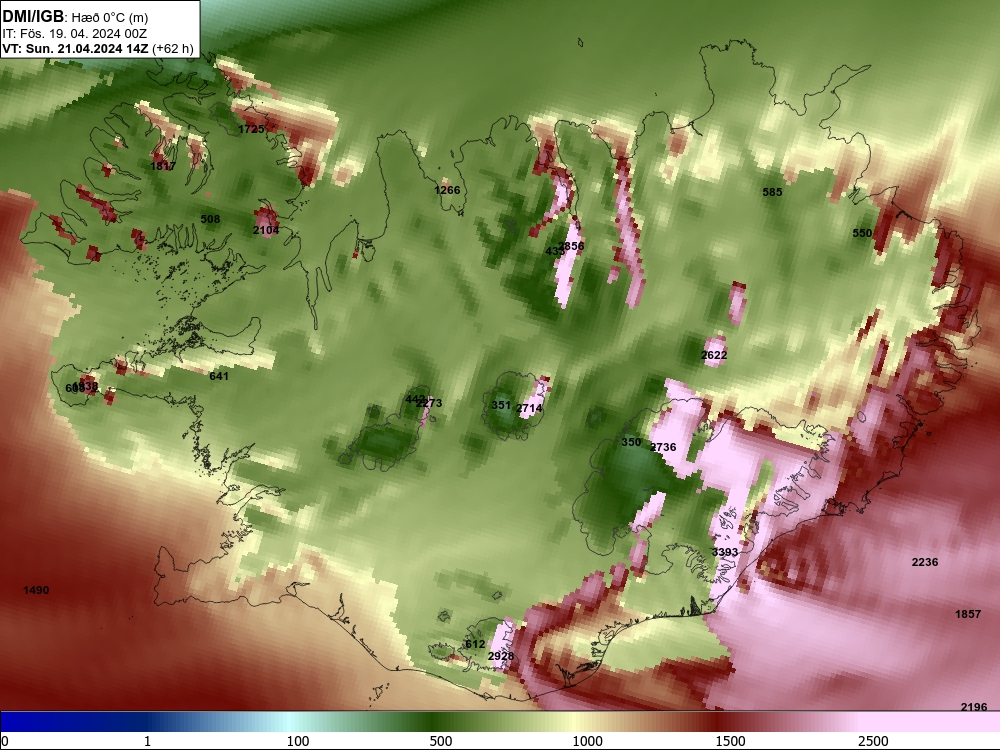Viewport: 1000px width, 750px height.
Task: Click the 550 height value on the map
Action: point(862,233)
